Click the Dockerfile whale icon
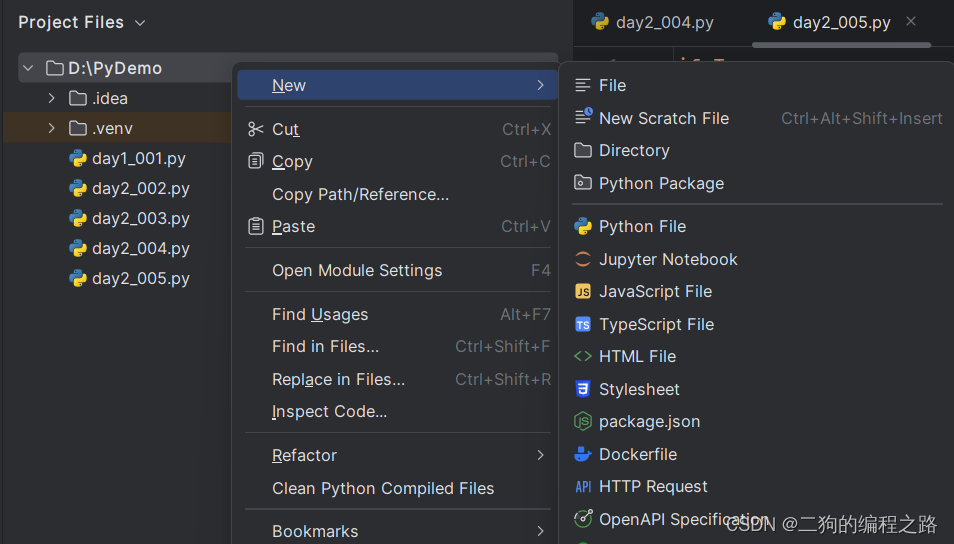Viewport: 954px width, 544px height. [583, 454]
